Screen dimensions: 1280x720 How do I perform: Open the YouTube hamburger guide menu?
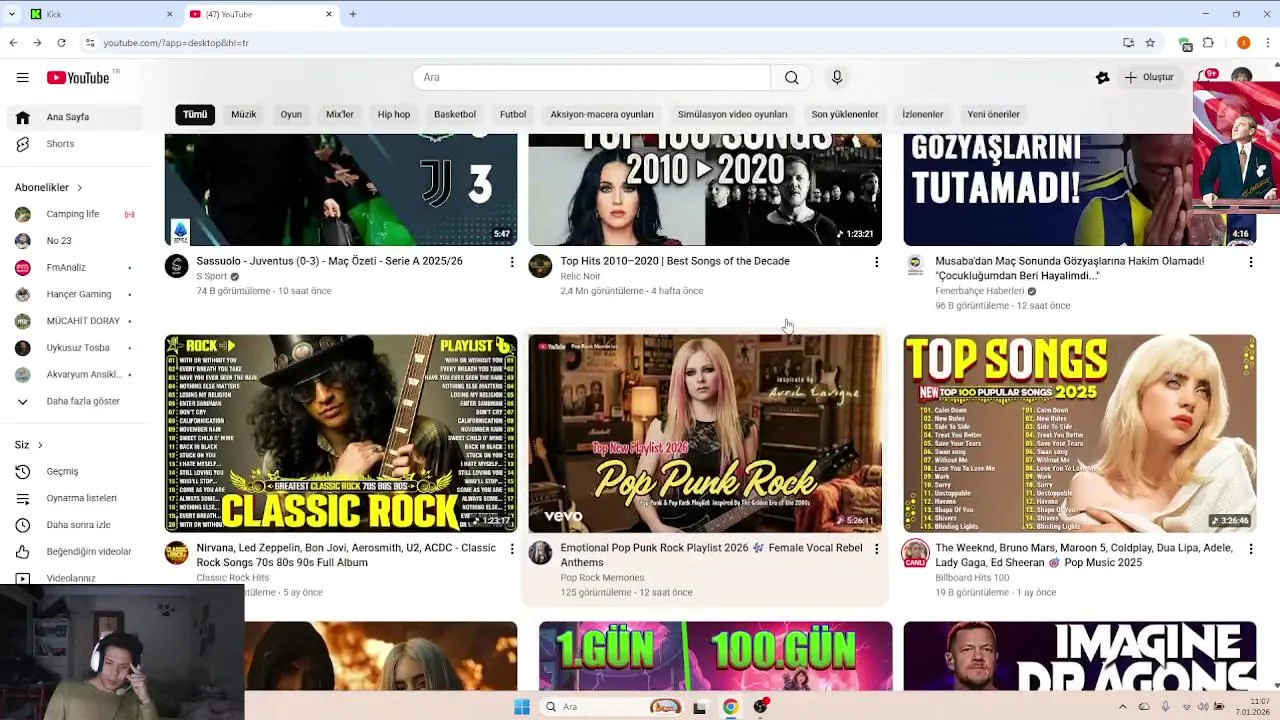[22, 77]
